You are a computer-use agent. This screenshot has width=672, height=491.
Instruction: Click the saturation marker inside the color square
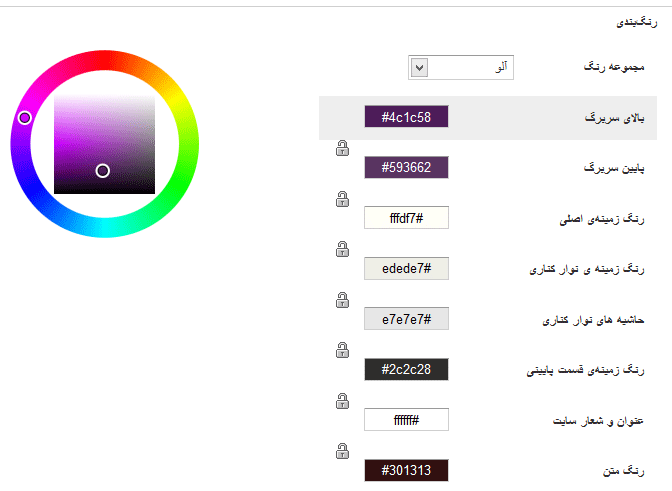pyautogui.click(x=102, y=171)
